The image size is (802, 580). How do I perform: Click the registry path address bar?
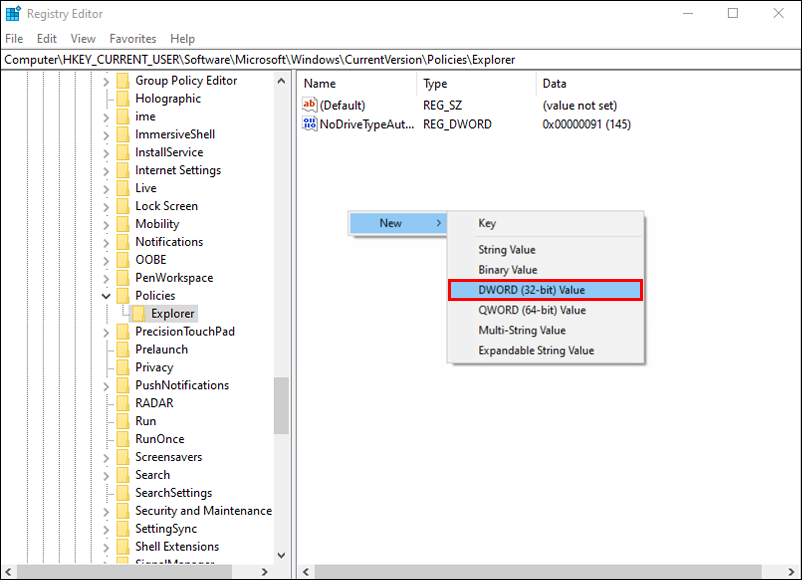(x=400, y=60)
